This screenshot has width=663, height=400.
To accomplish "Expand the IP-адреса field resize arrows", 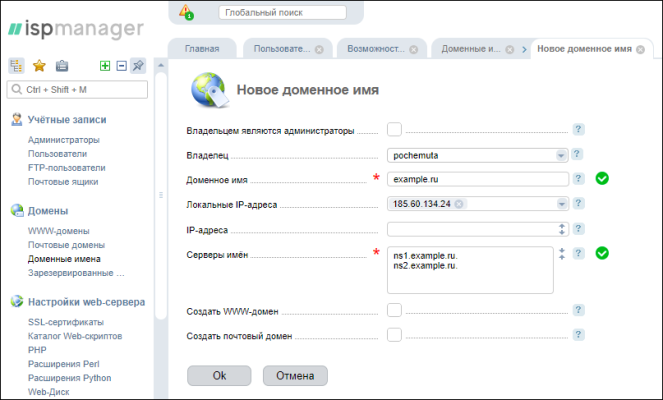I will click(562, 229).
